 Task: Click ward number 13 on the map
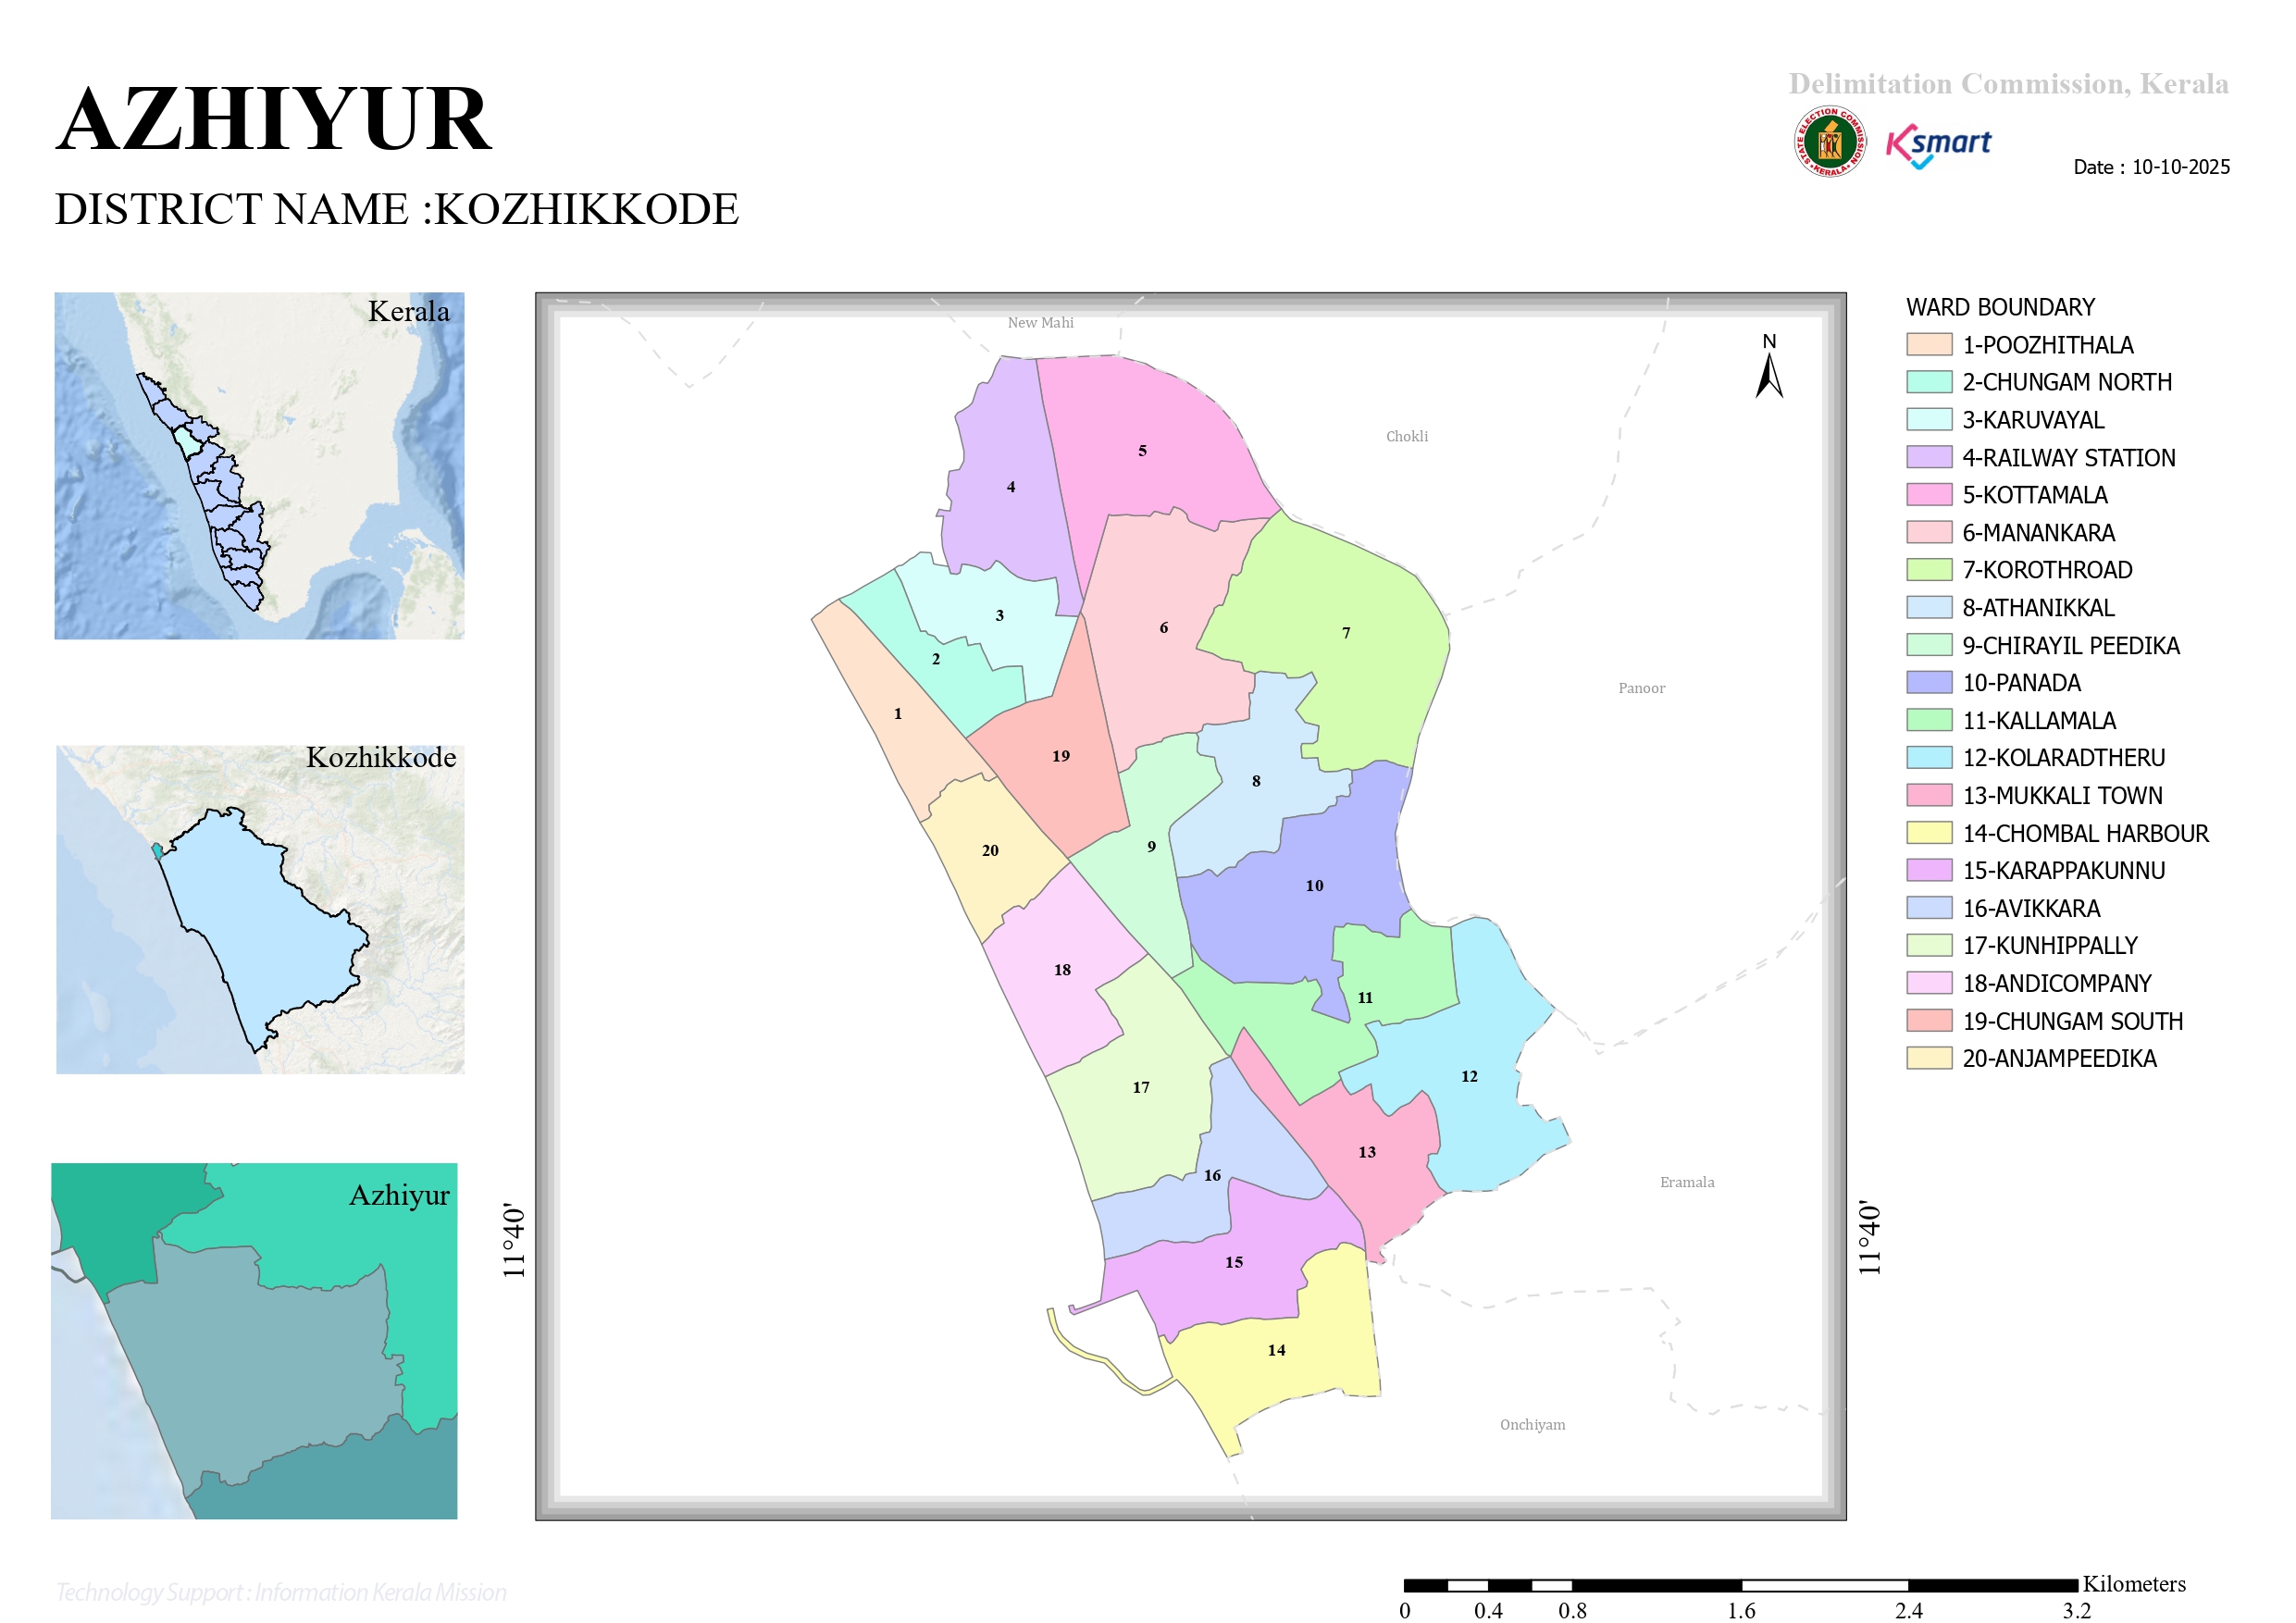(x=1367, y=1153)
